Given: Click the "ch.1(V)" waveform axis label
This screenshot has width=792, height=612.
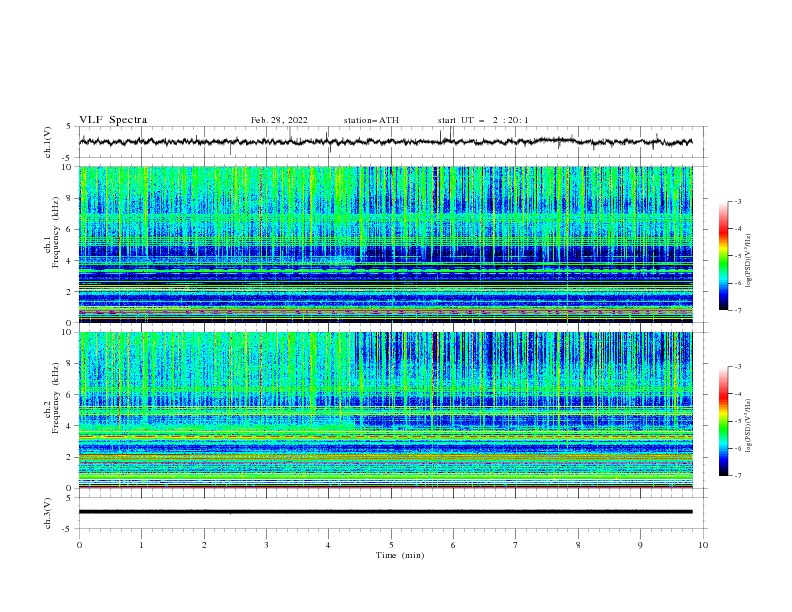Looking at the screenshot, I should [x=48, y=142].
